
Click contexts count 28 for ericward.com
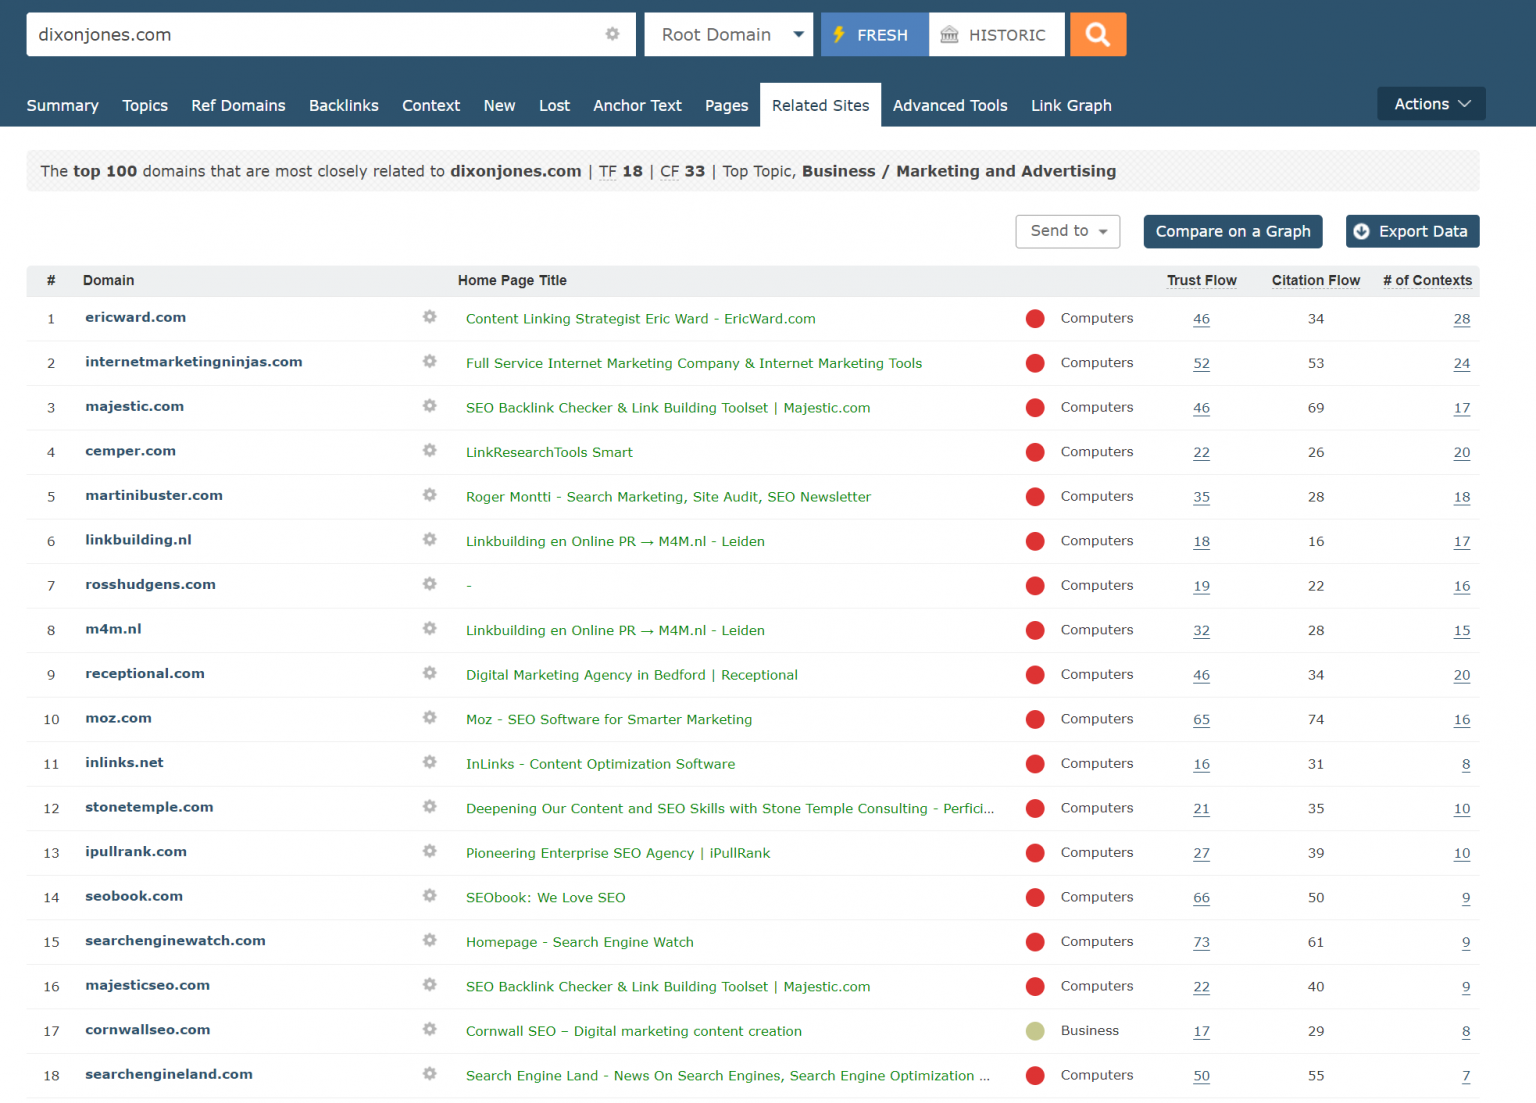click(x=1461, y=319)
